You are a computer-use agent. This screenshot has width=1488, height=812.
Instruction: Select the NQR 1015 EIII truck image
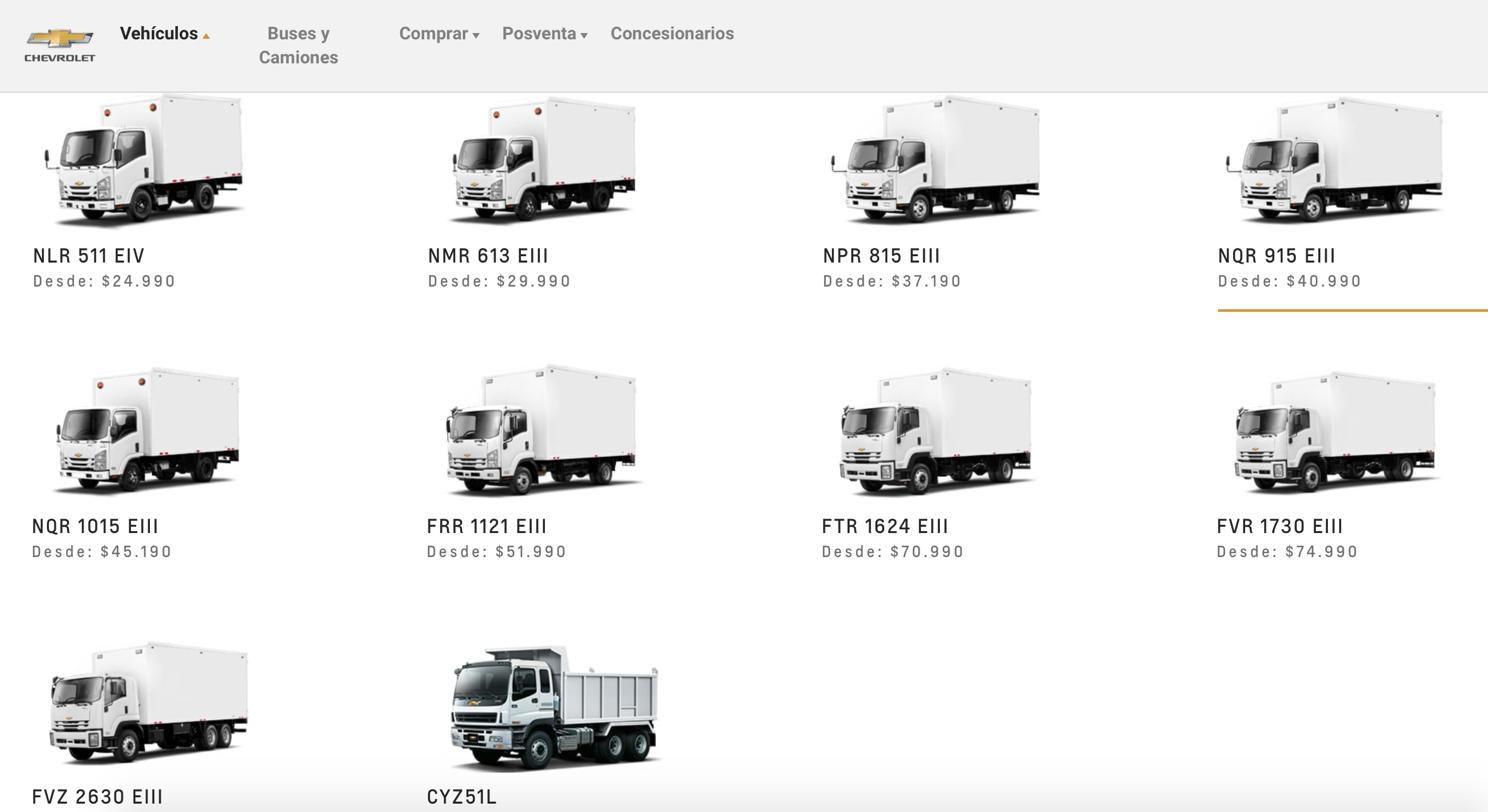[147, 431]
